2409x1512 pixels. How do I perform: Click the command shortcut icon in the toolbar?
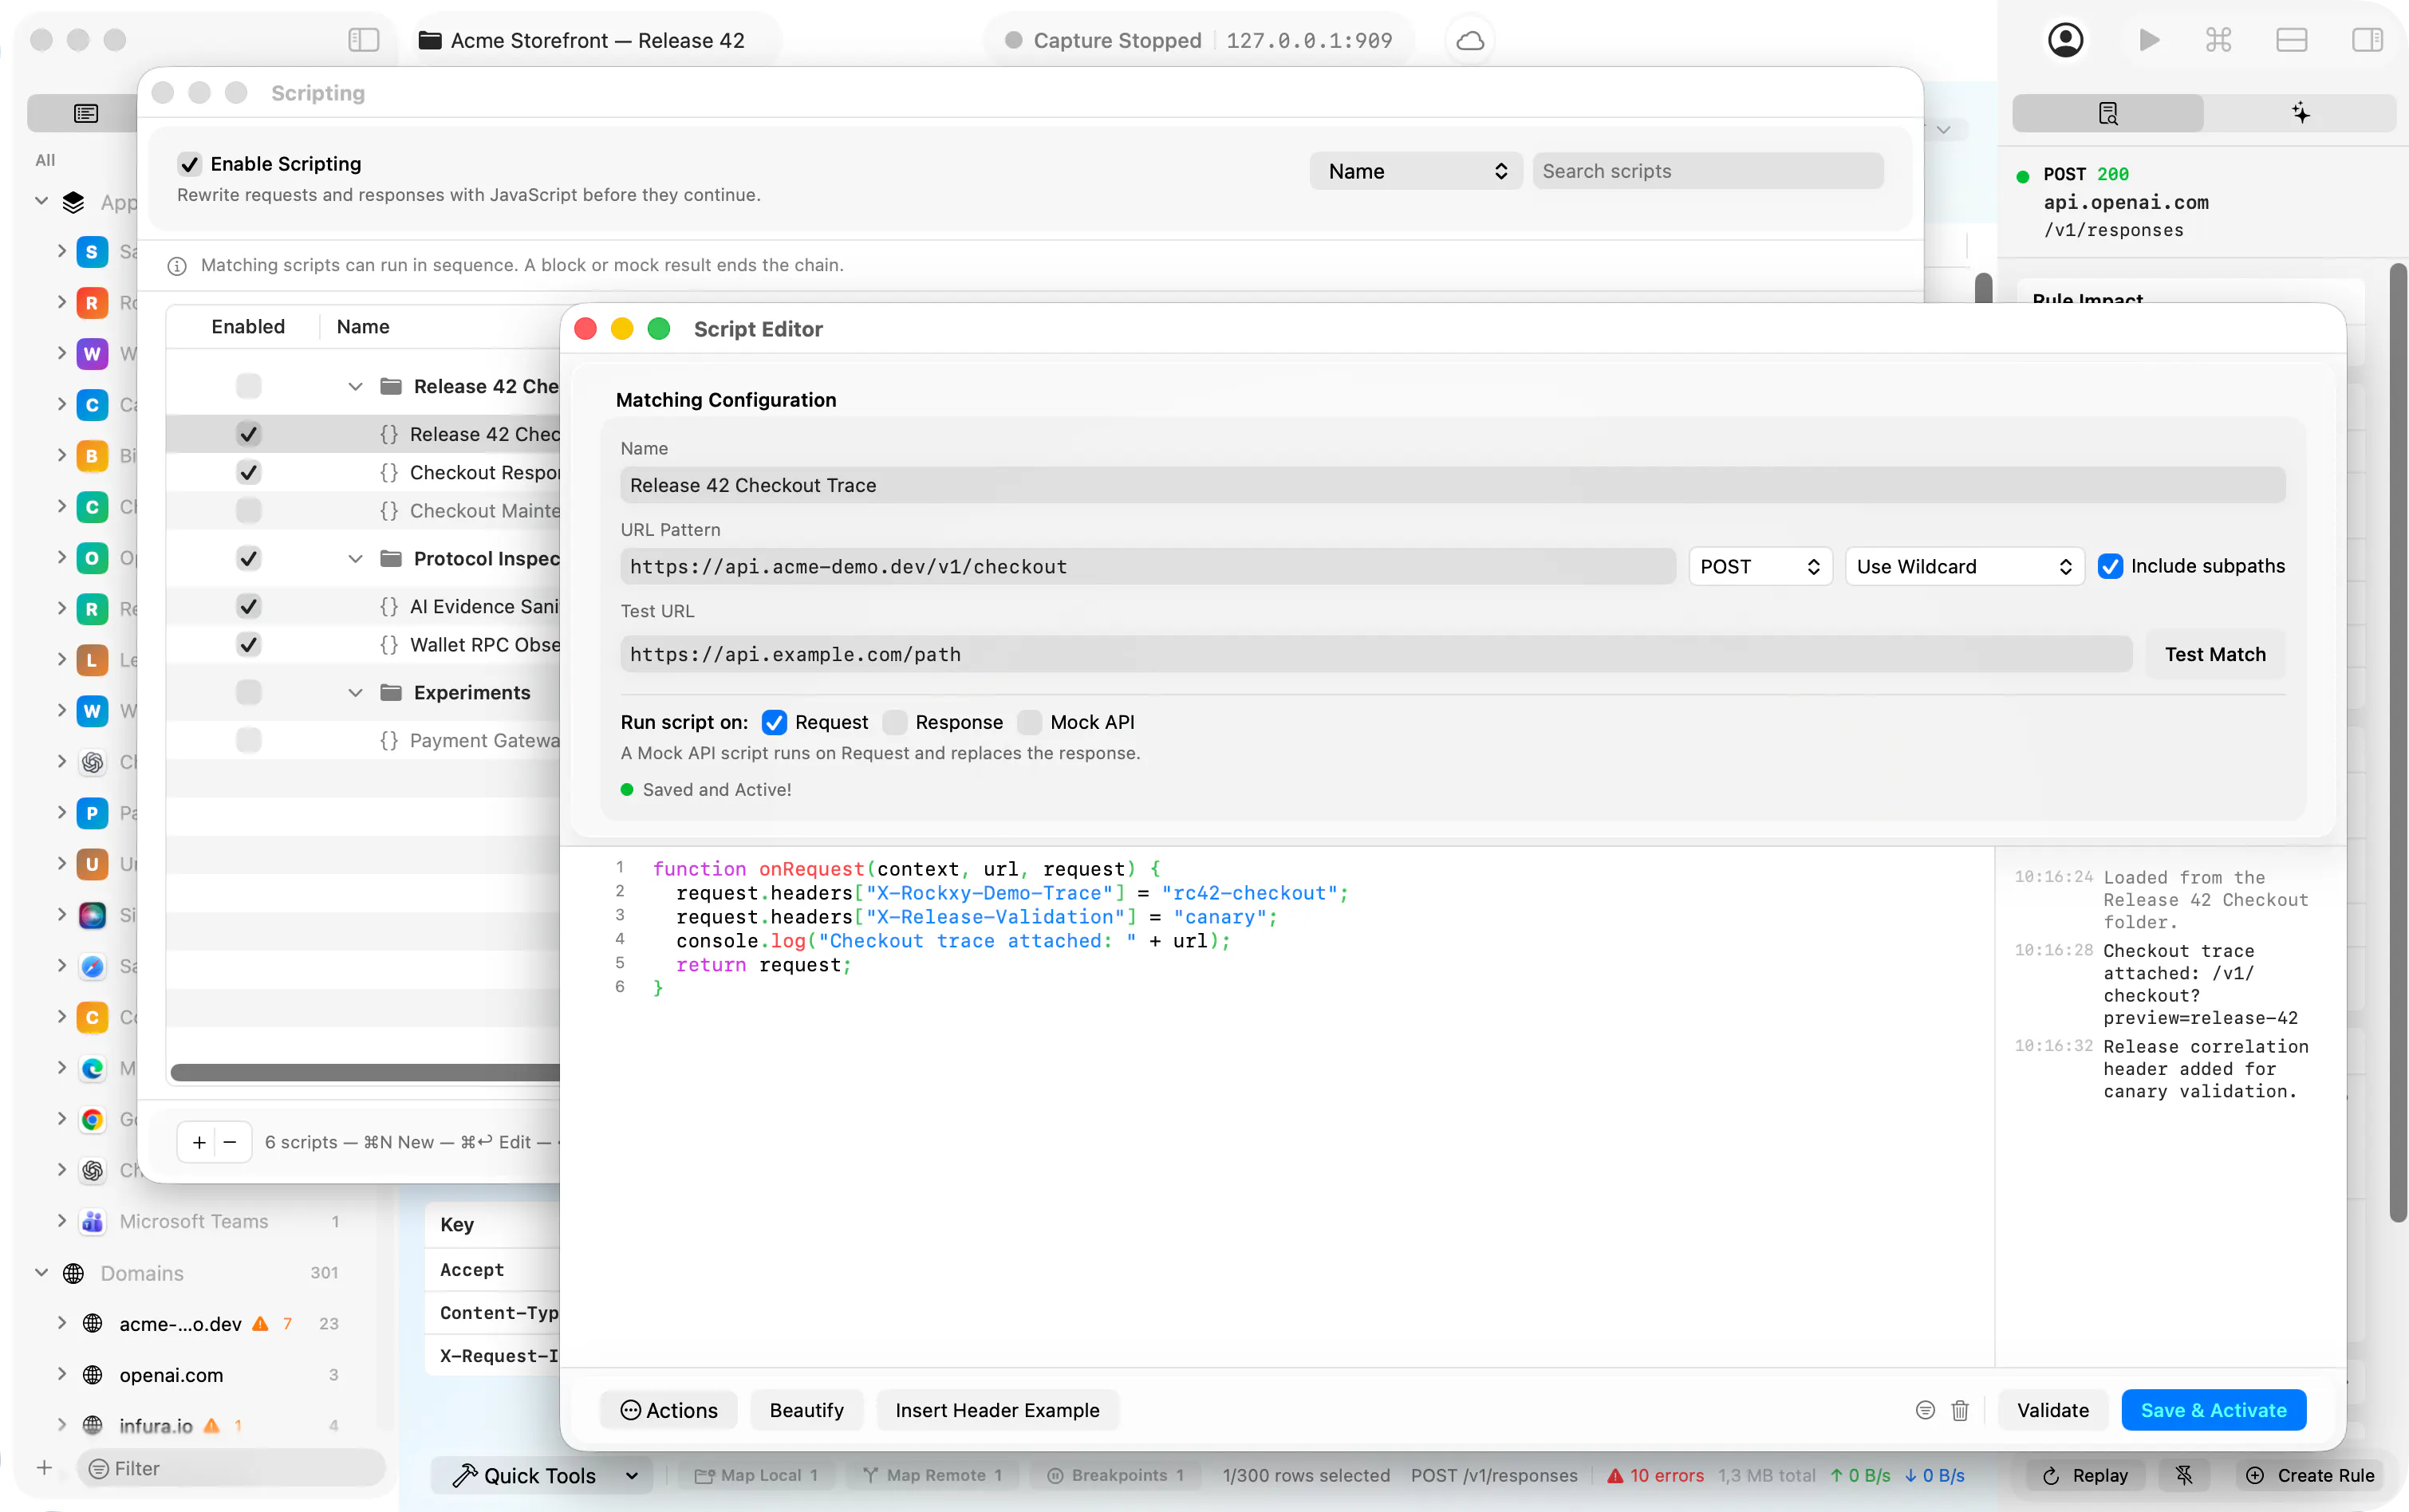(x=2219, y=40)
